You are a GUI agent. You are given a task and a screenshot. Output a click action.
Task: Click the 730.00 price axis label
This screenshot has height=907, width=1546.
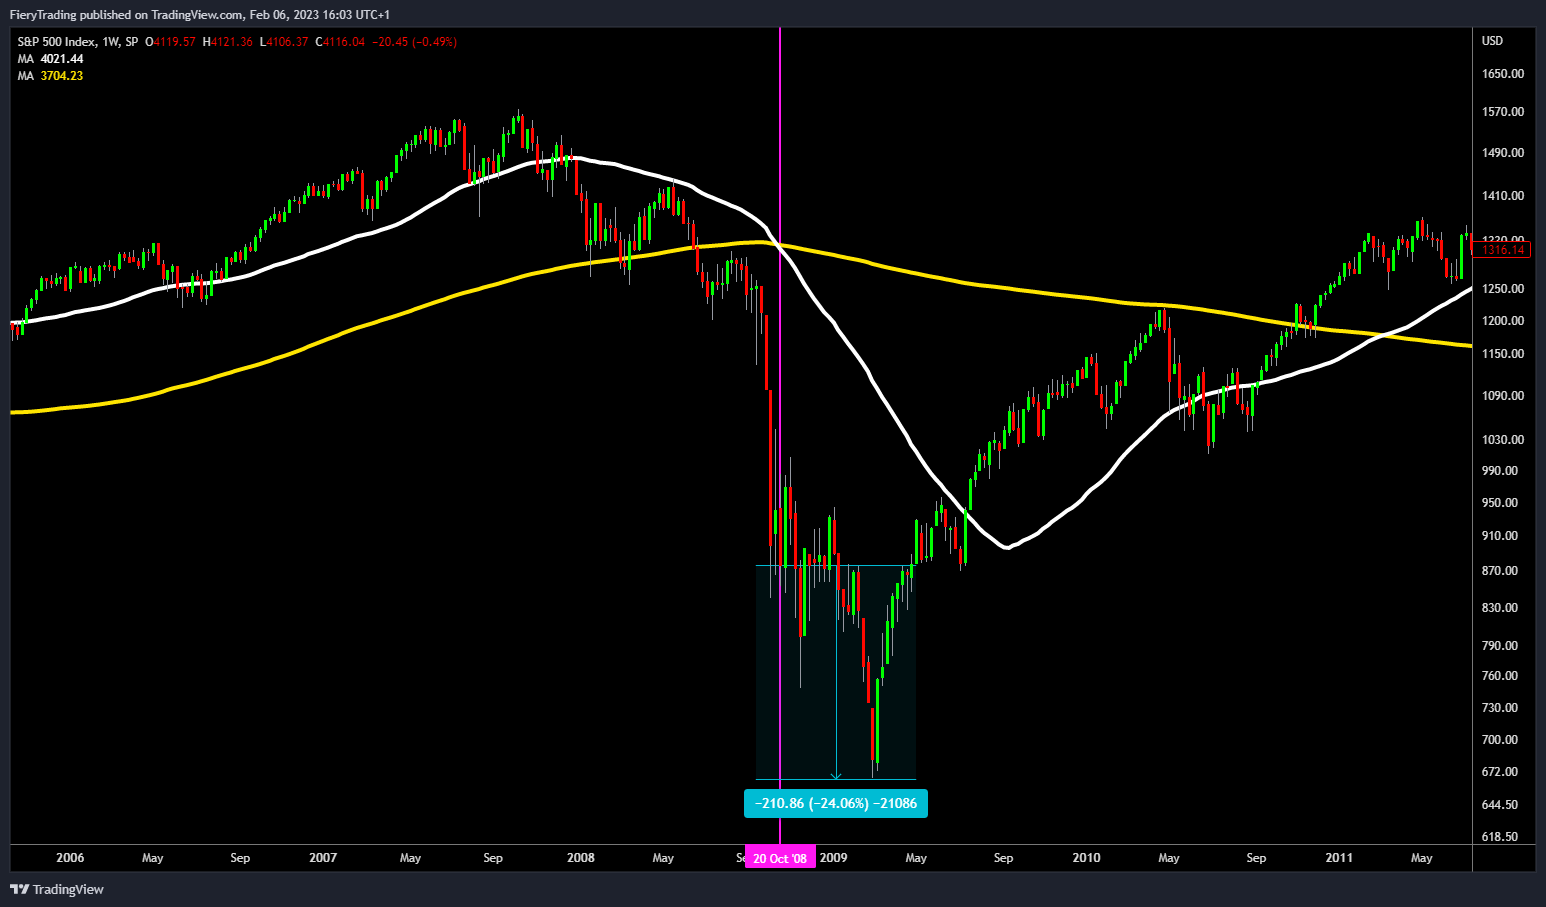(x=1500, y=708)
